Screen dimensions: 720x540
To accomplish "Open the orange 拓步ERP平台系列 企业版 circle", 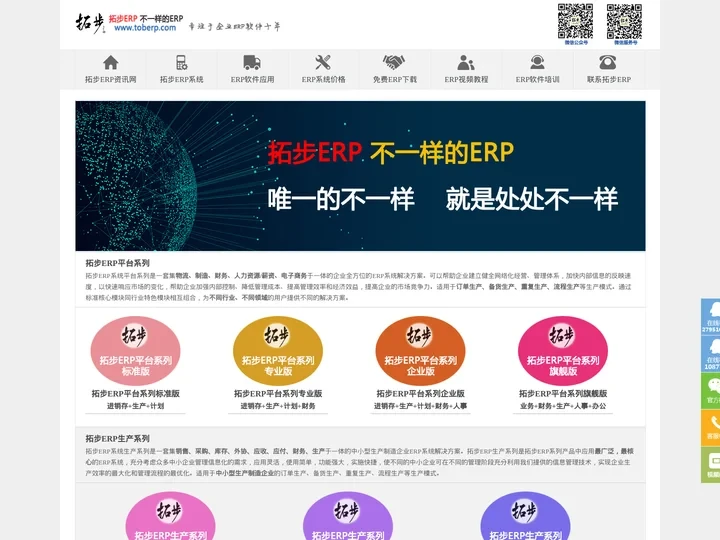I will click(x=421, y=350).
